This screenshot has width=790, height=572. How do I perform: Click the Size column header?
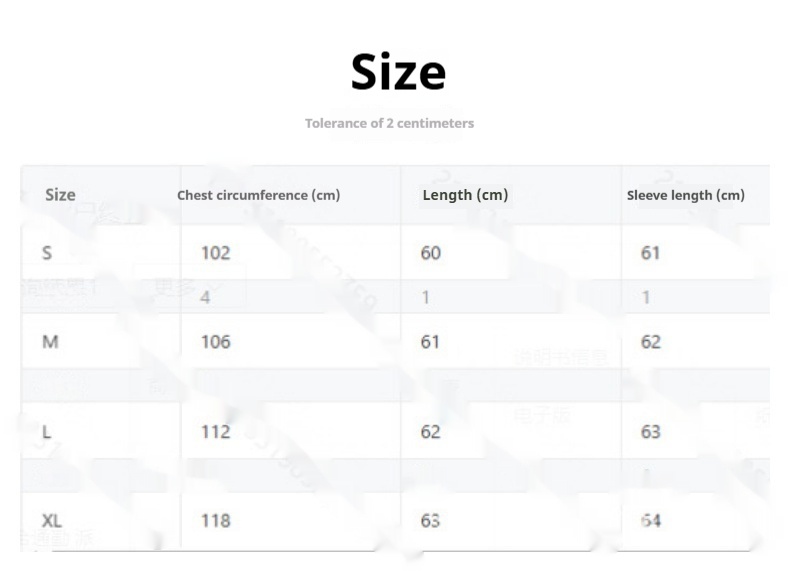tap(60, 195)
